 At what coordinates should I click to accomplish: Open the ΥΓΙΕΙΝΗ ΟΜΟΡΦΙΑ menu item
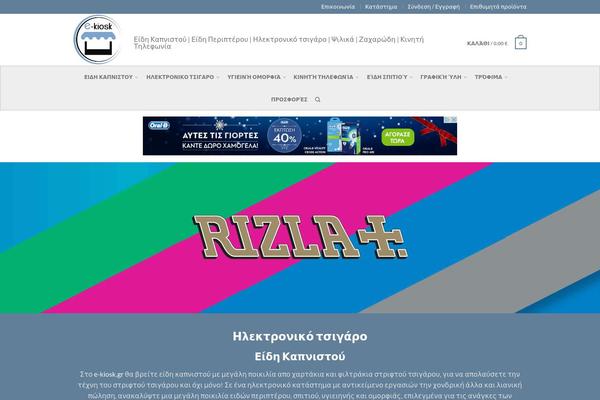pyautogui.click(x=254, y=77)
